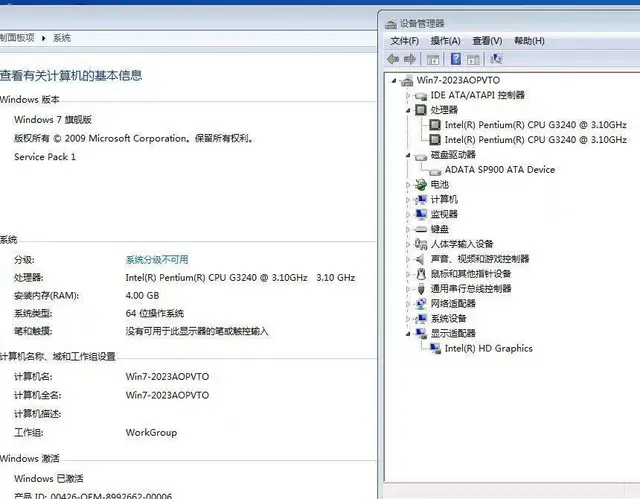Screen dimensions: 640x499
Task: Click the Forward arrow in Device Manager toolbar
Action: tap(410, 59)
